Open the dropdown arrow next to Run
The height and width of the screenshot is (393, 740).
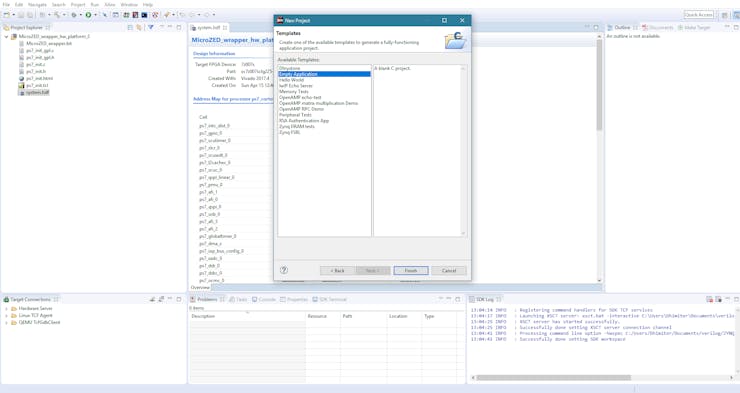pos(95,15)
